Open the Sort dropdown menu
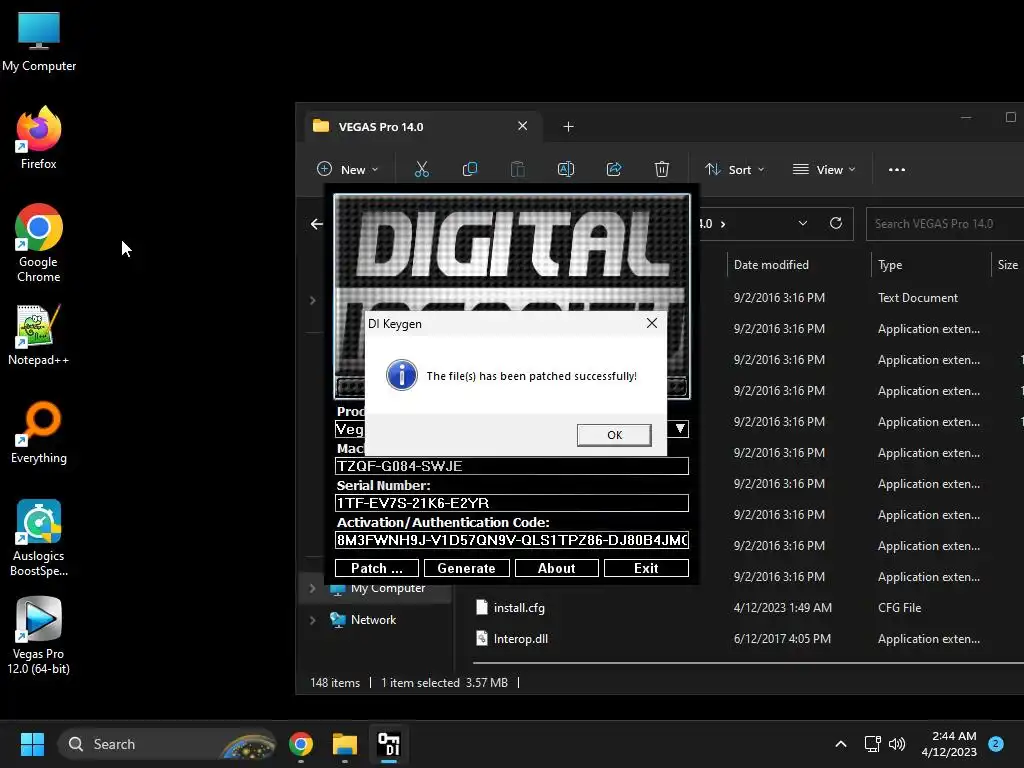1024x768 pixels. point(735,170)
